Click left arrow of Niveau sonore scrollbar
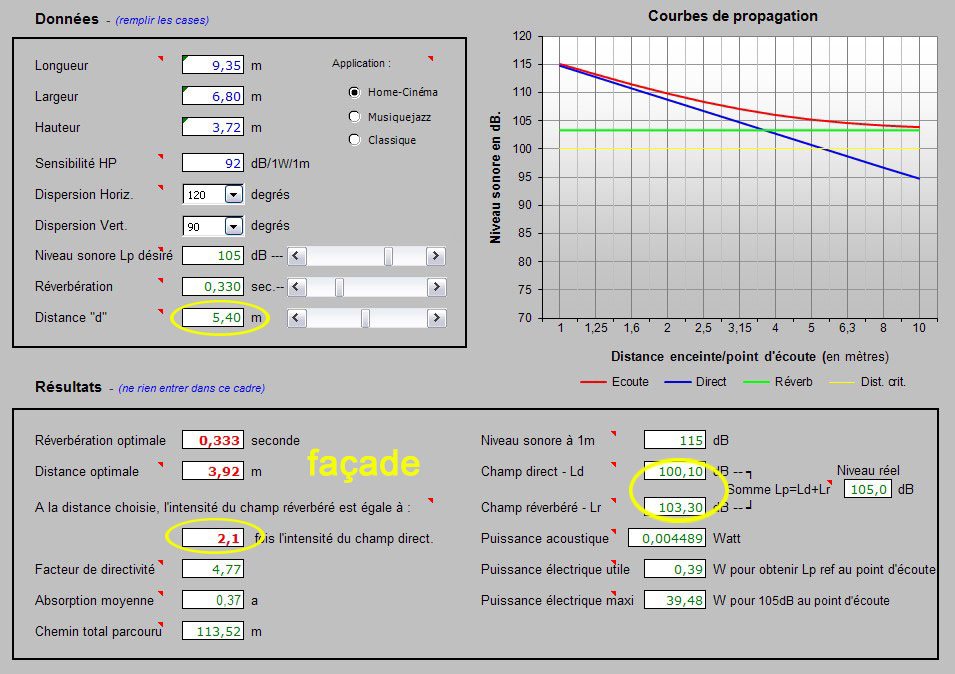 (297, 257)
